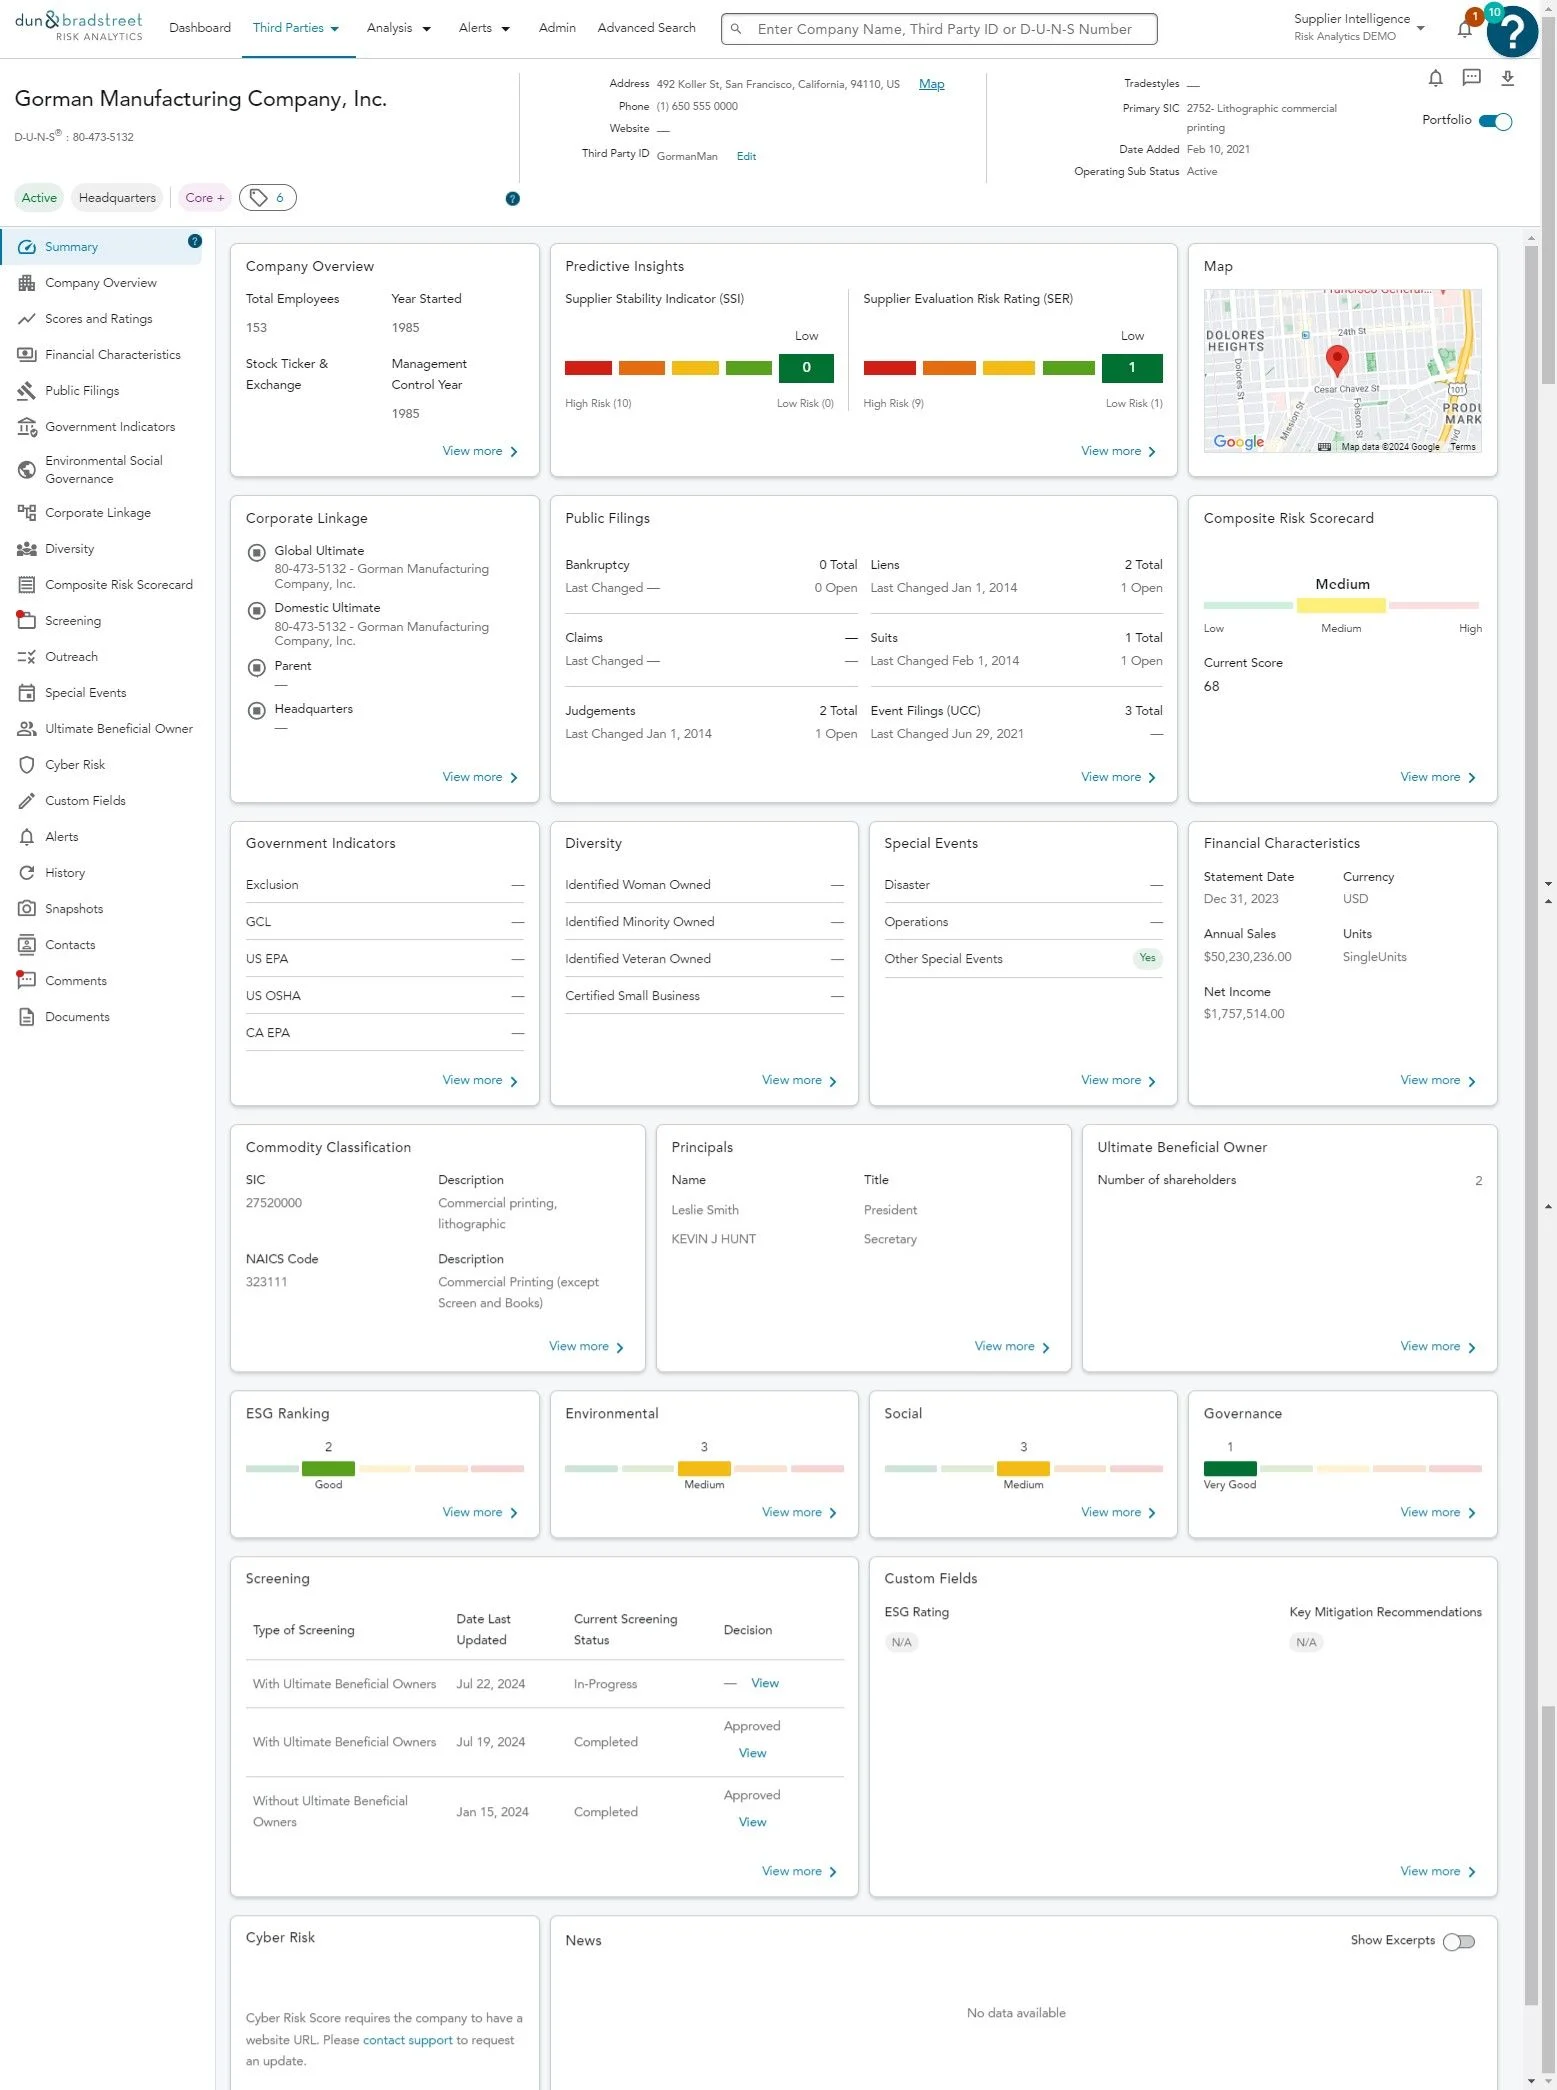
Task: Click the green SSI score 0 block
Action: 806,368
